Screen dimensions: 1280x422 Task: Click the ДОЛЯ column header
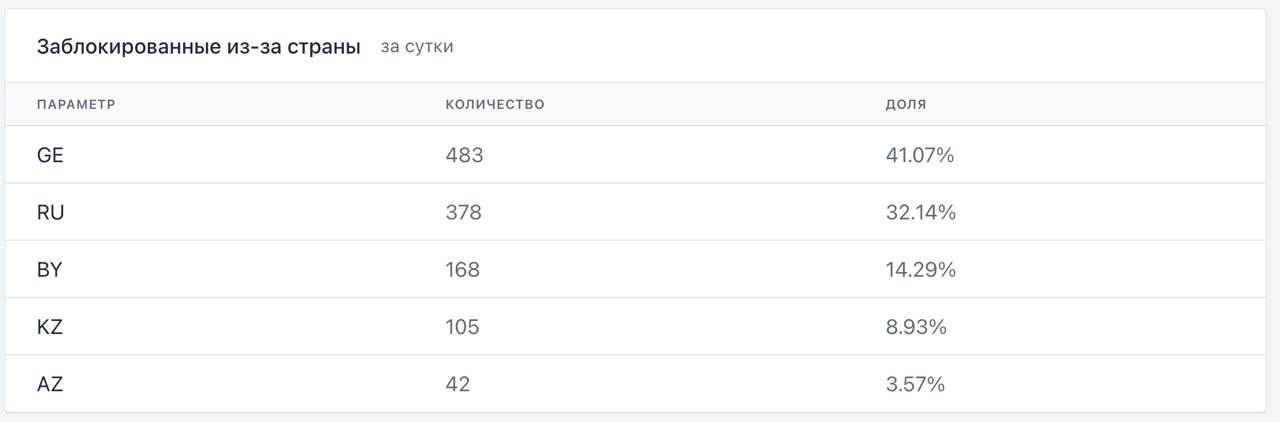tap(906, 104)
